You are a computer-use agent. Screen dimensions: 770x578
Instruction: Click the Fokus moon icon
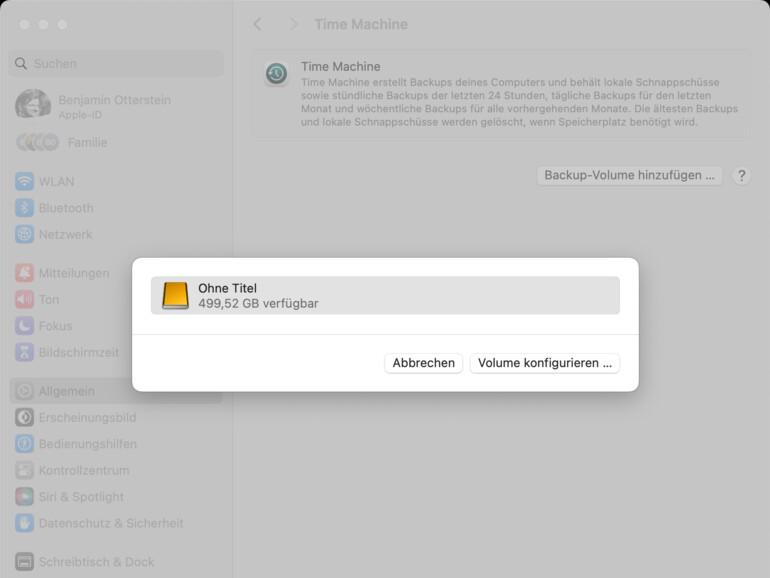click(24, 326)
